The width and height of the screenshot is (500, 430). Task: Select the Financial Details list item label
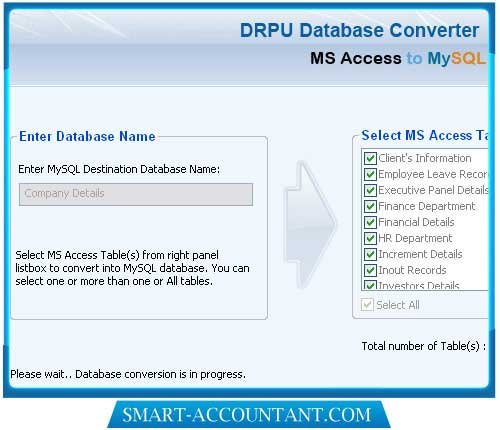416,222
